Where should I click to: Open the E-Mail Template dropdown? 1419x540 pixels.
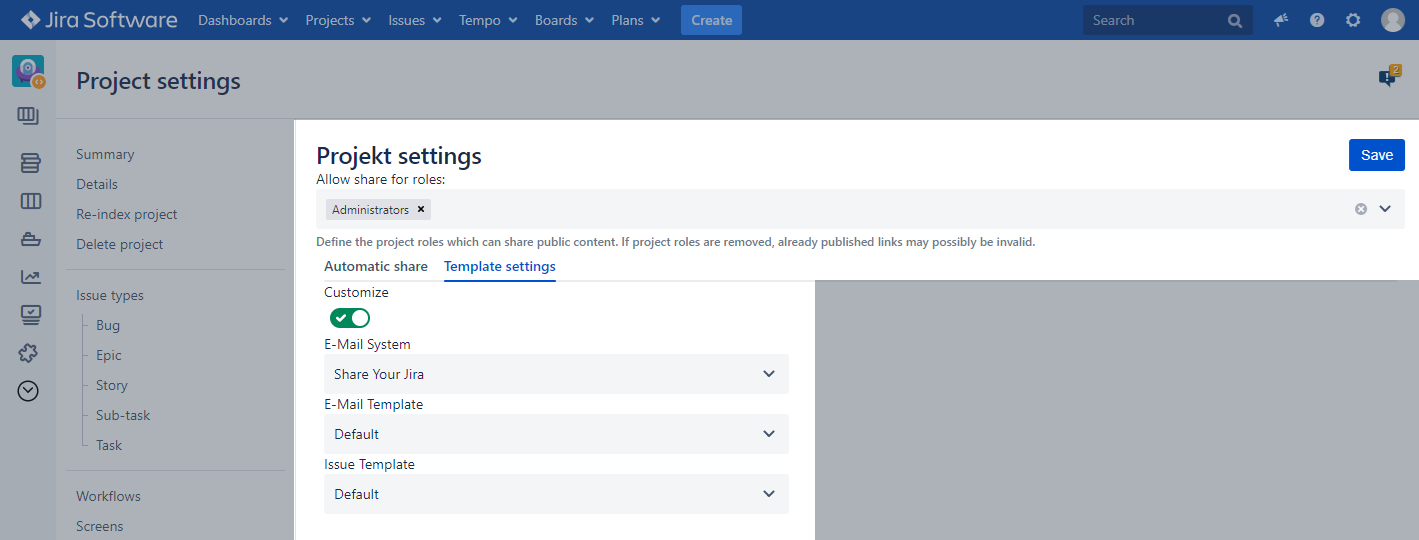click(x=556, y=434)
